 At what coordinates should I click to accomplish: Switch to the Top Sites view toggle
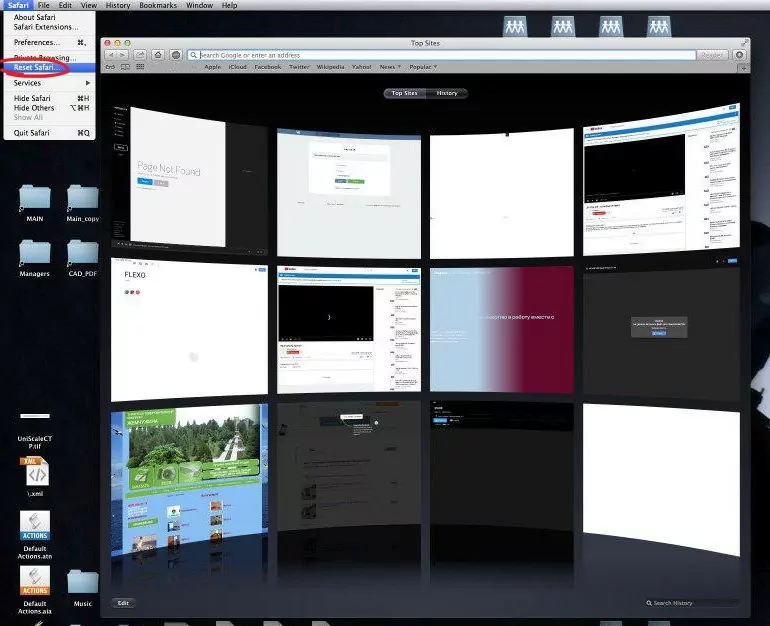click(x=405, y=93)
